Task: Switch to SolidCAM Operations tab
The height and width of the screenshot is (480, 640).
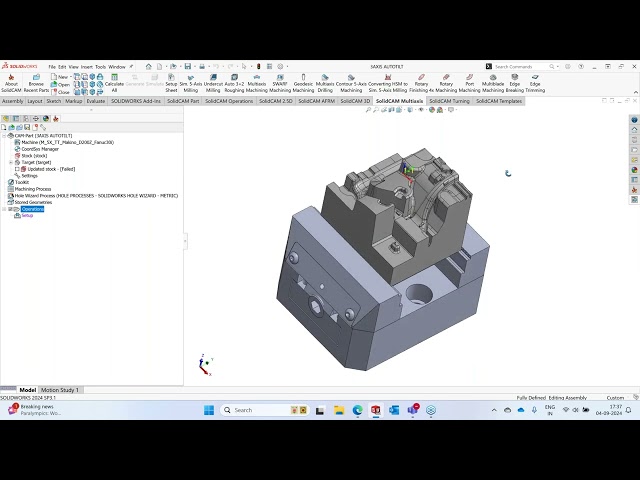Action: (229, 101)
